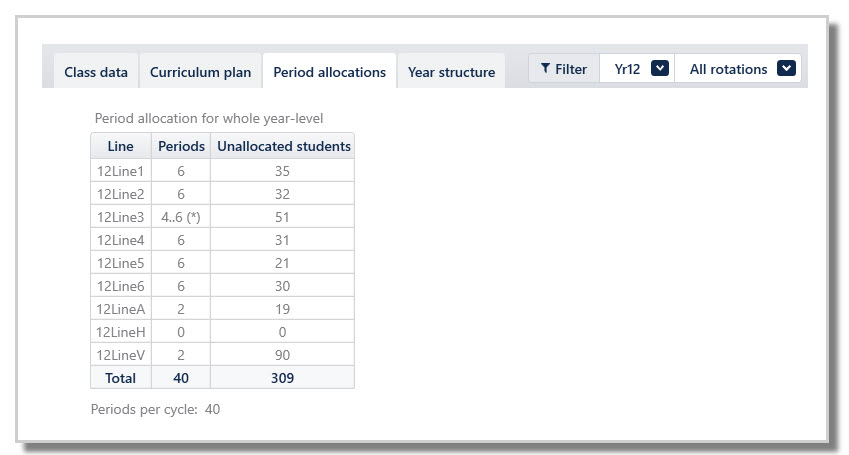The width and height of the screenshot is (849, 455).
Task: Switch to the Class data tab
Action: pyautogui.click(x=96, y=72)
